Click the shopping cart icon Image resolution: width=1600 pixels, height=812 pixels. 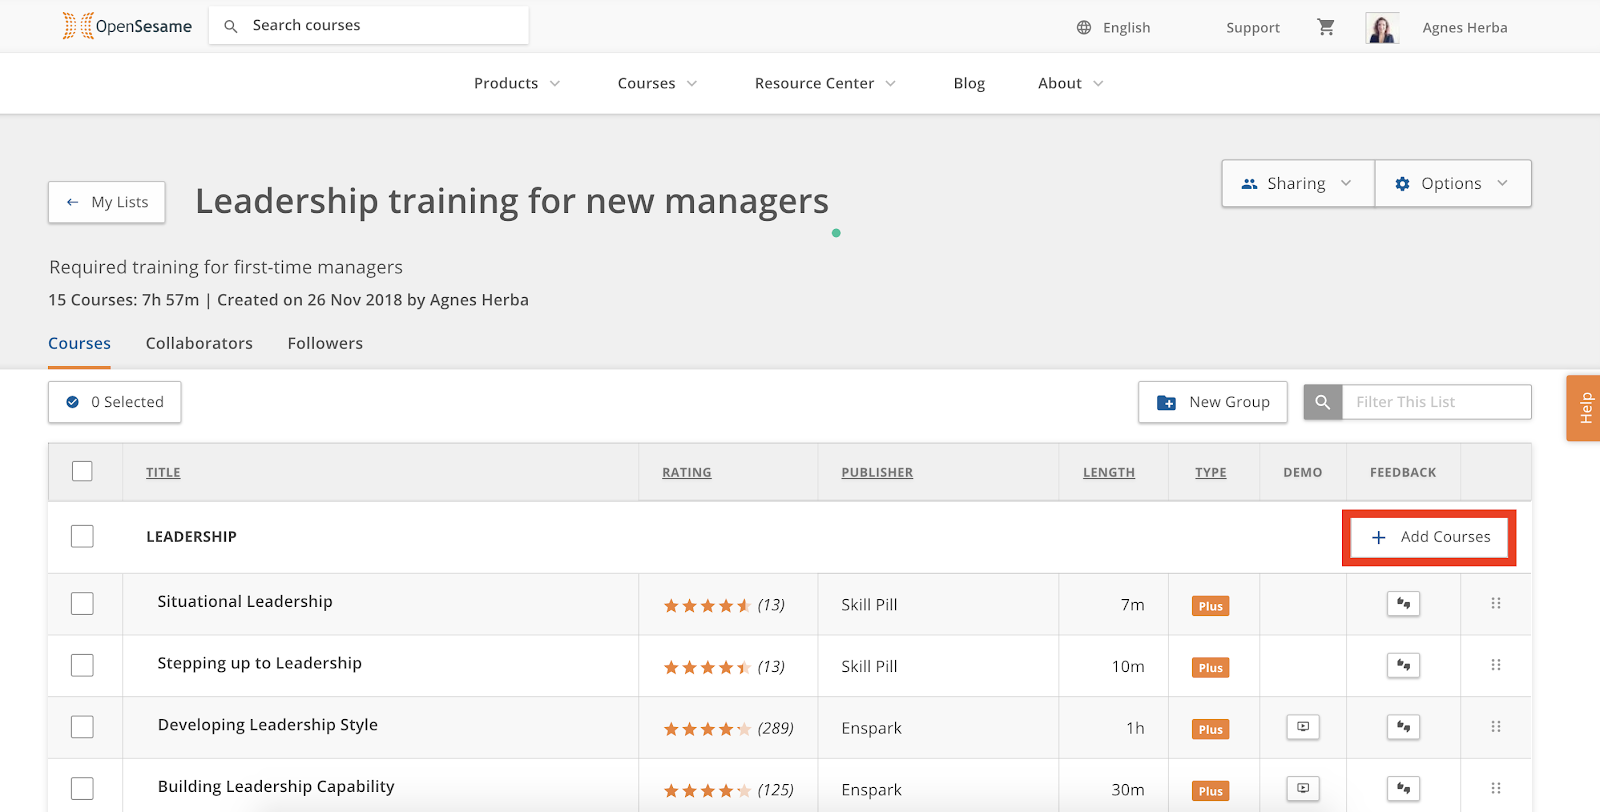[x=1326, y=27]
